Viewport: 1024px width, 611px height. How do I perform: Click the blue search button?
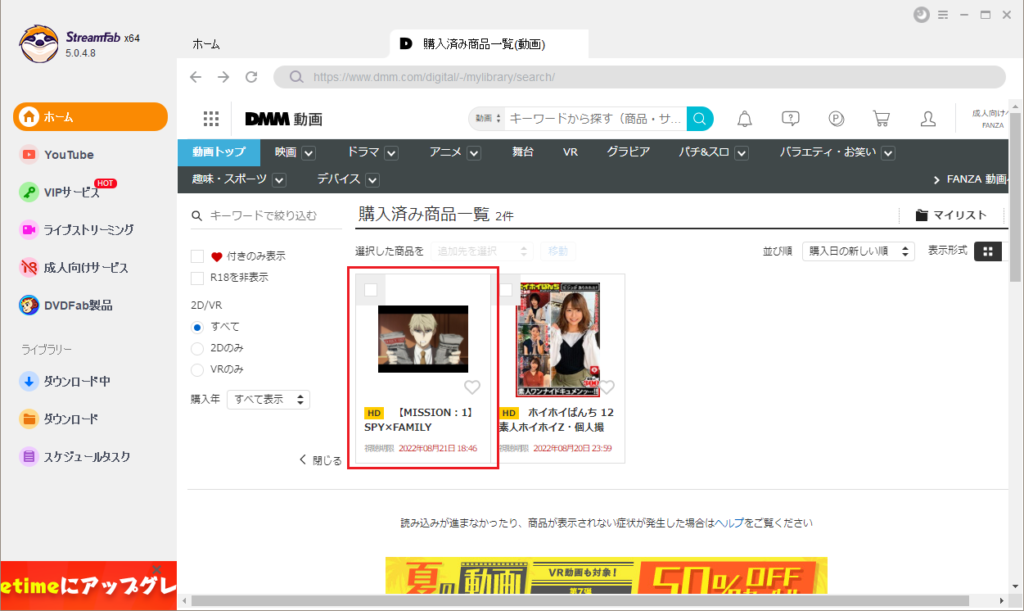tap(700, 119)
